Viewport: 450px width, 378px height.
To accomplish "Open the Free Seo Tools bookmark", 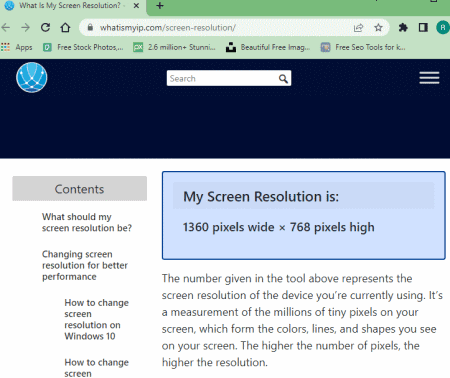I will click(x=363, y=47).
